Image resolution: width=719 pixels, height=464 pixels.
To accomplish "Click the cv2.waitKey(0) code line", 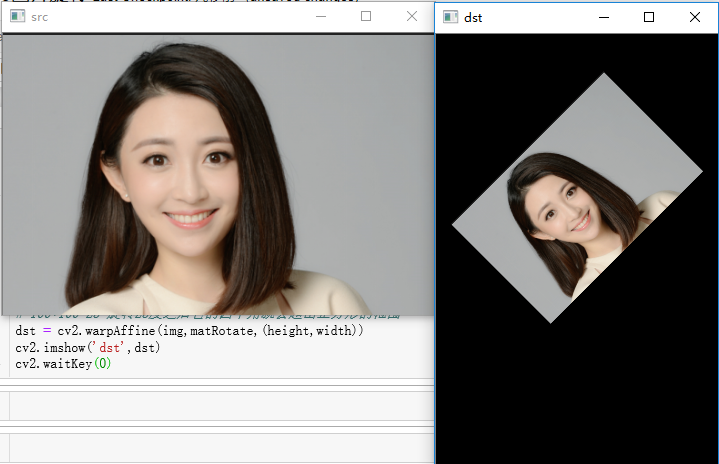I will (63, 364).
